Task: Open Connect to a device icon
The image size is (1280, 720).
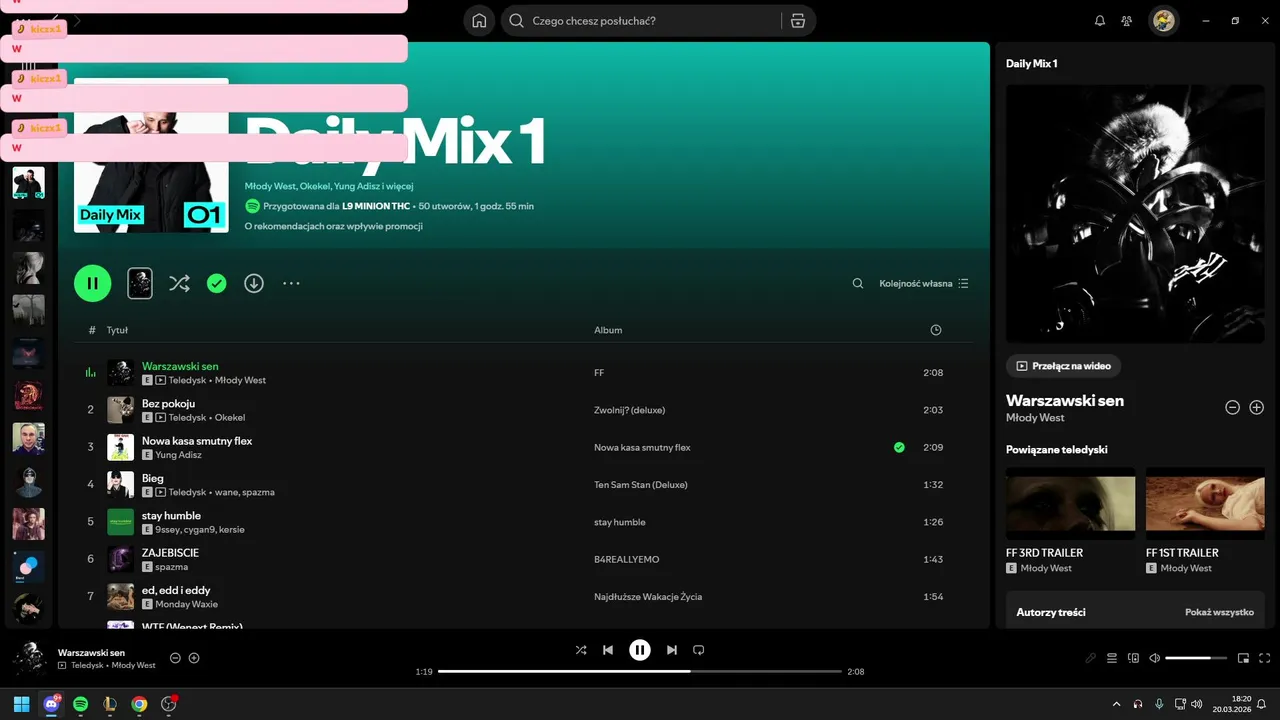Action: click(1133, 658)
